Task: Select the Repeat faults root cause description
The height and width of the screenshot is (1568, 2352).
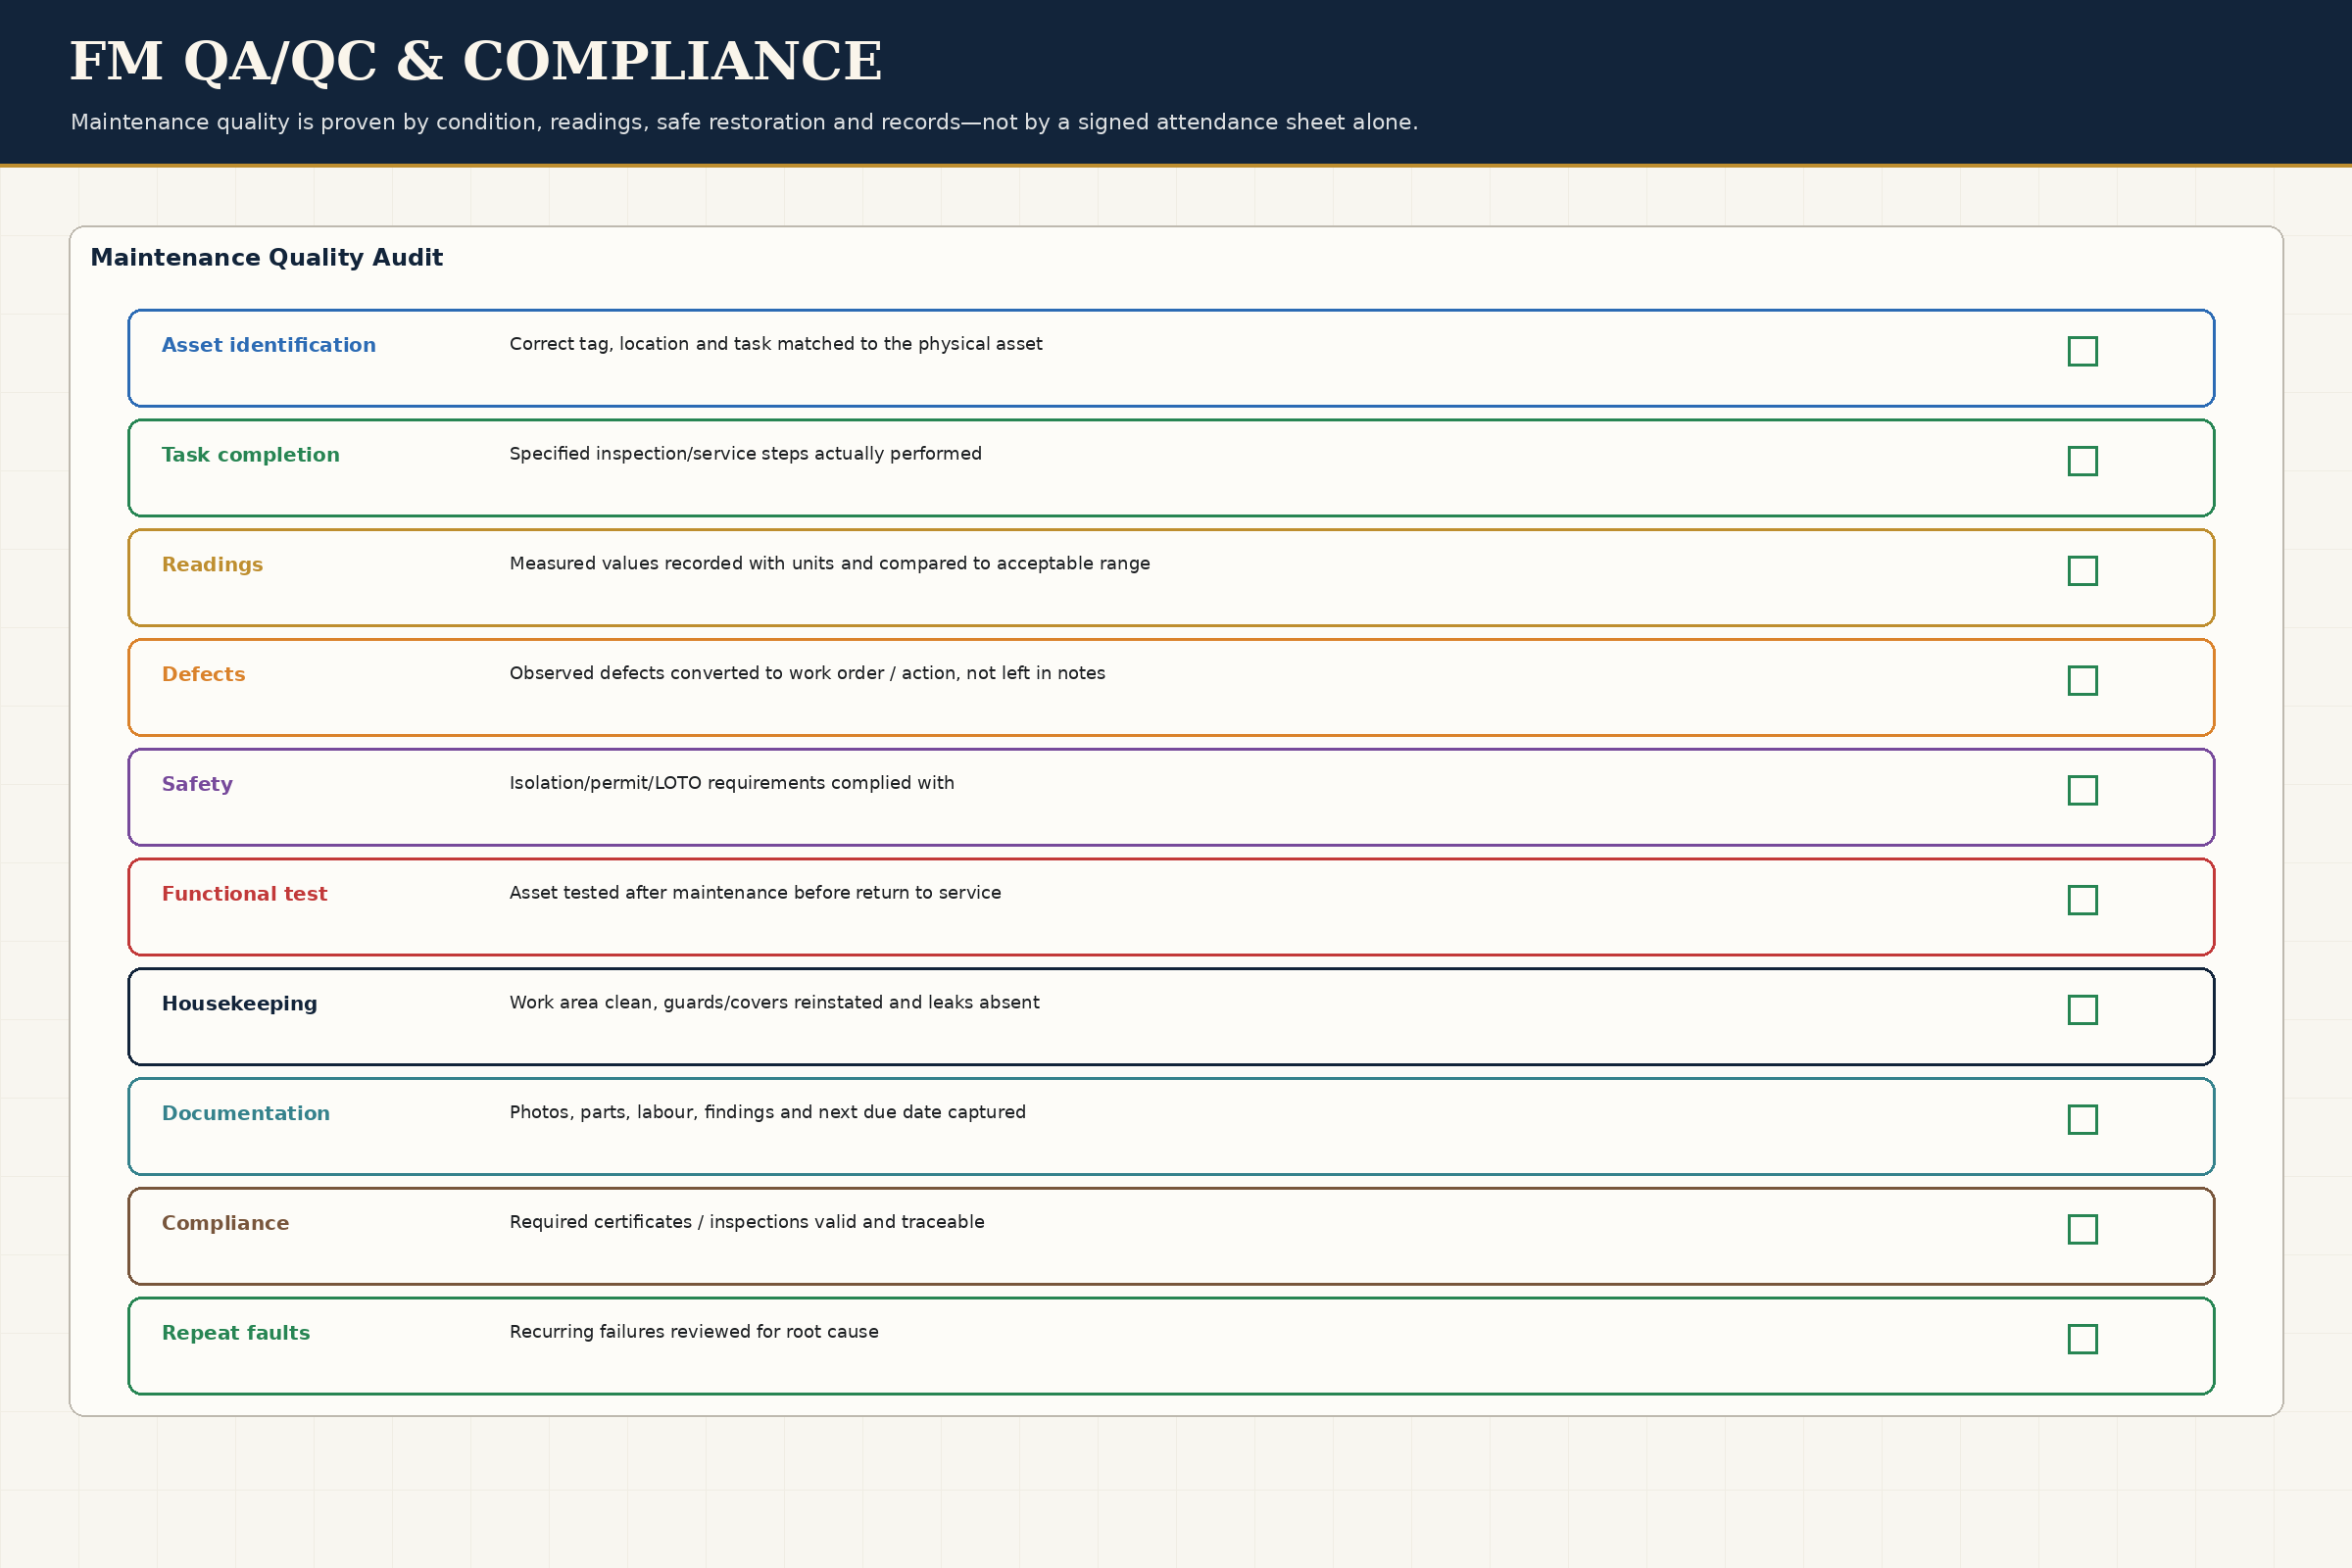Action: 694,1332
